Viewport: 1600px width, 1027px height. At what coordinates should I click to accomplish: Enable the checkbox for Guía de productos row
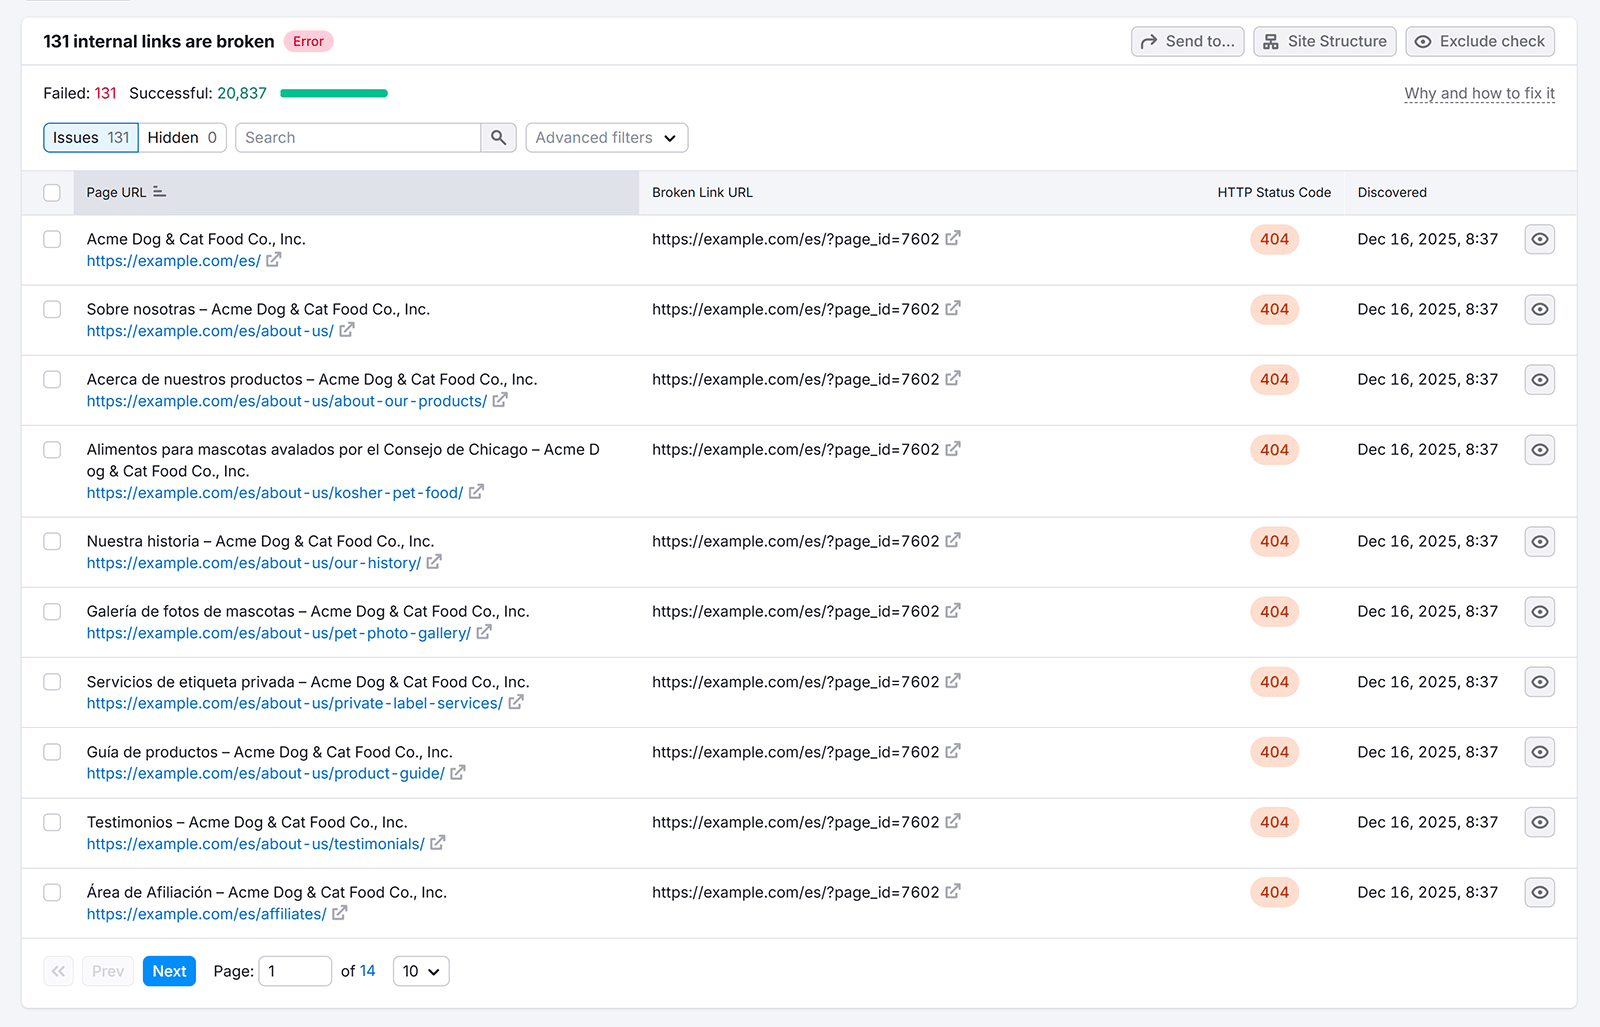click(52, 752)
